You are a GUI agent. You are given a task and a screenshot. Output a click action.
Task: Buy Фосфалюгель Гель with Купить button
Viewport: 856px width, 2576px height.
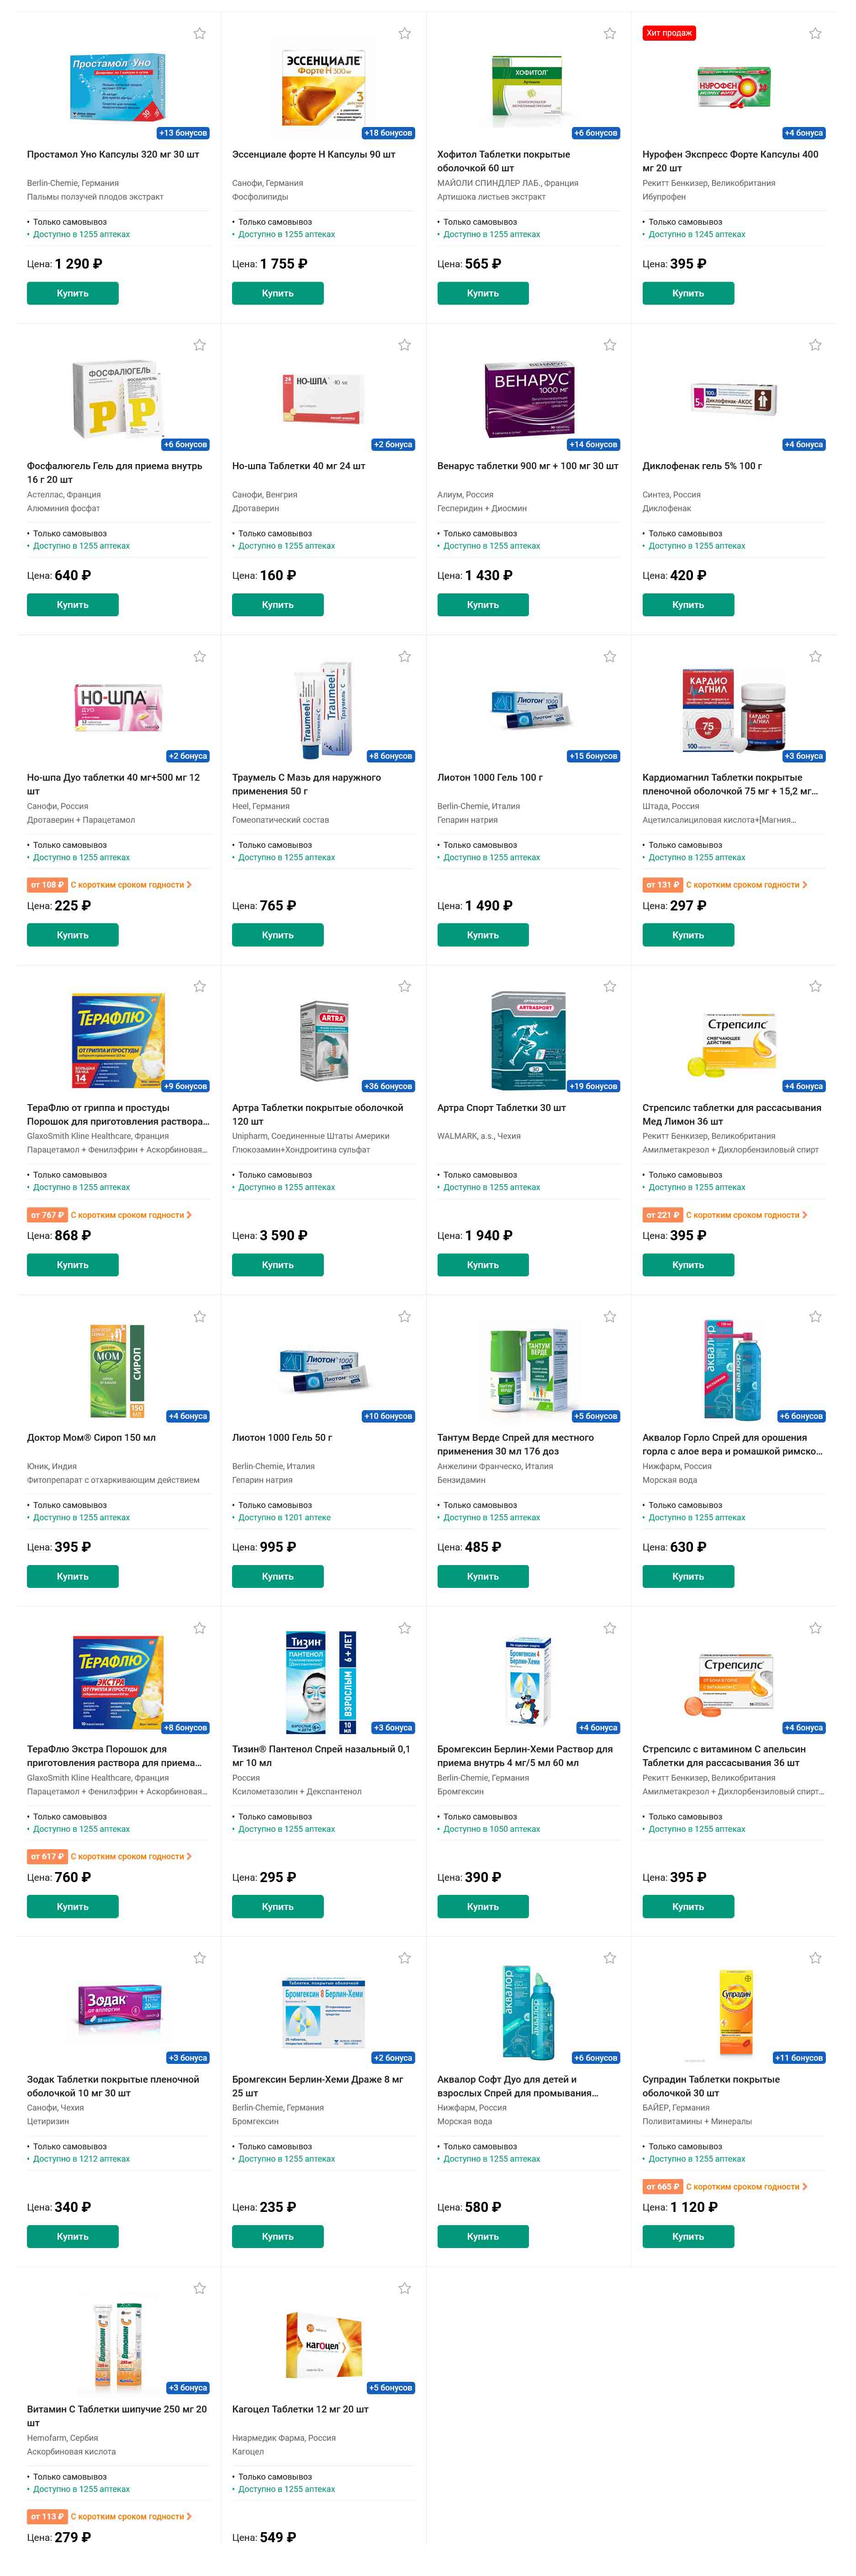pyautogui.click(x=73, y=605)
